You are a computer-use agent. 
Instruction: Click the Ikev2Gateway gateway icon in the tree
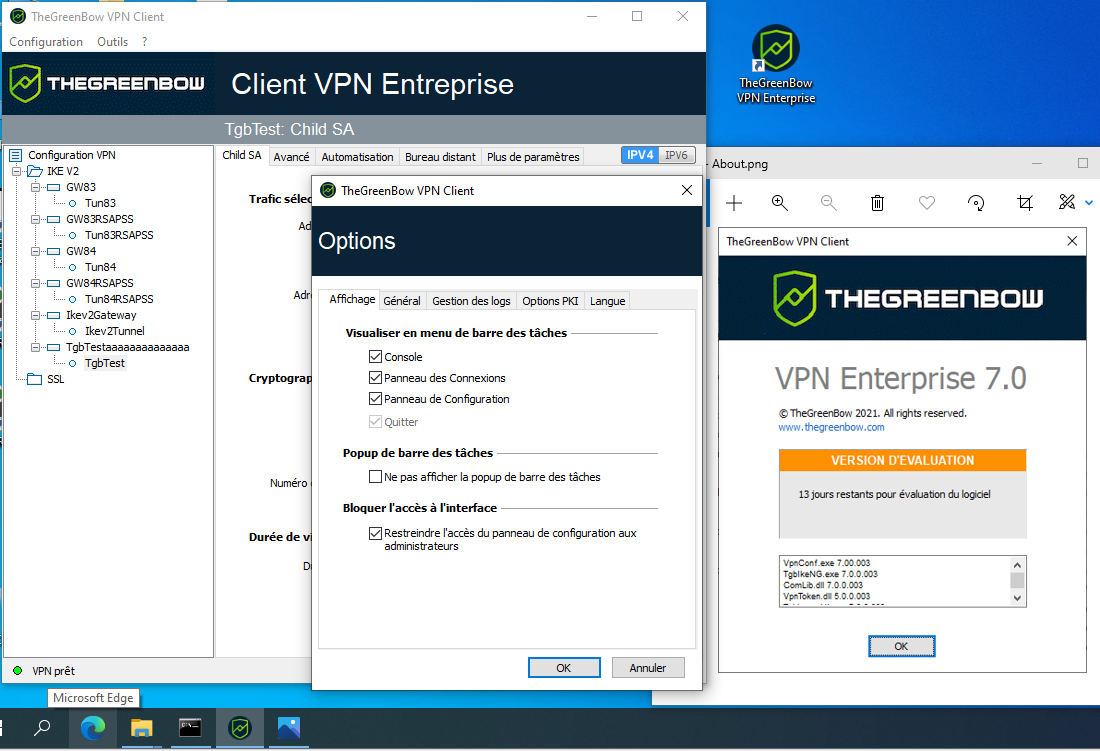pos(53,316)
